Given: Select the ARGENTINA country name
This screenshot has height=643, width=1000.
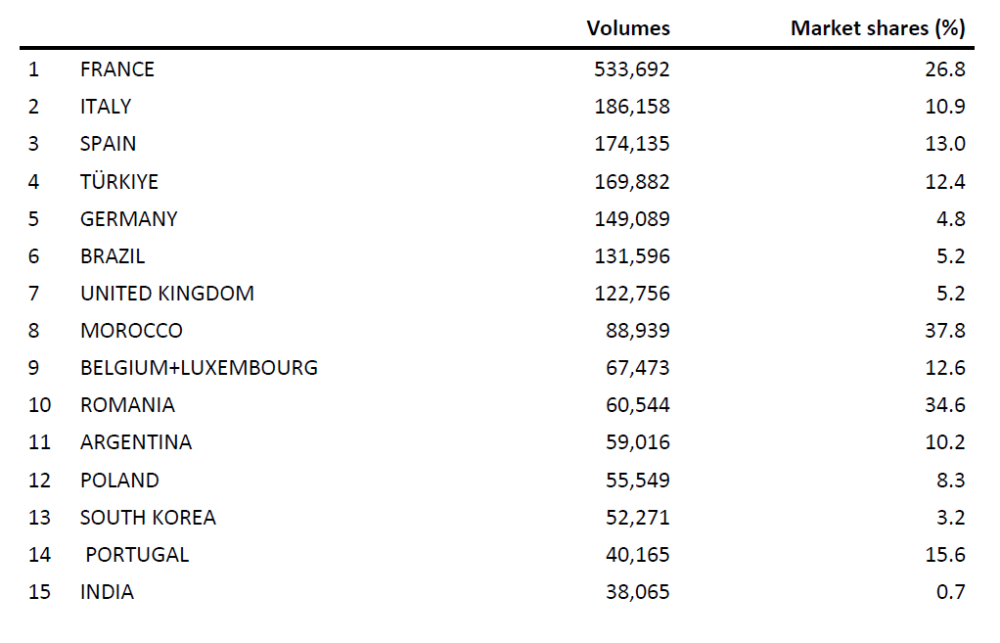Looking at the screenshot, I should pos(136,442).
